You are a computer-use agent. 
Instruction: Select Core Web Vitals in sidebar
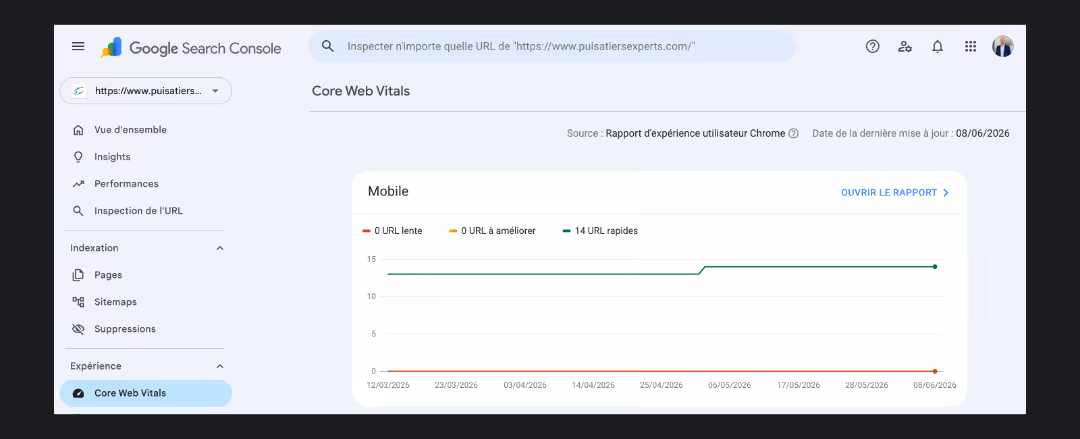click(146, 394)
